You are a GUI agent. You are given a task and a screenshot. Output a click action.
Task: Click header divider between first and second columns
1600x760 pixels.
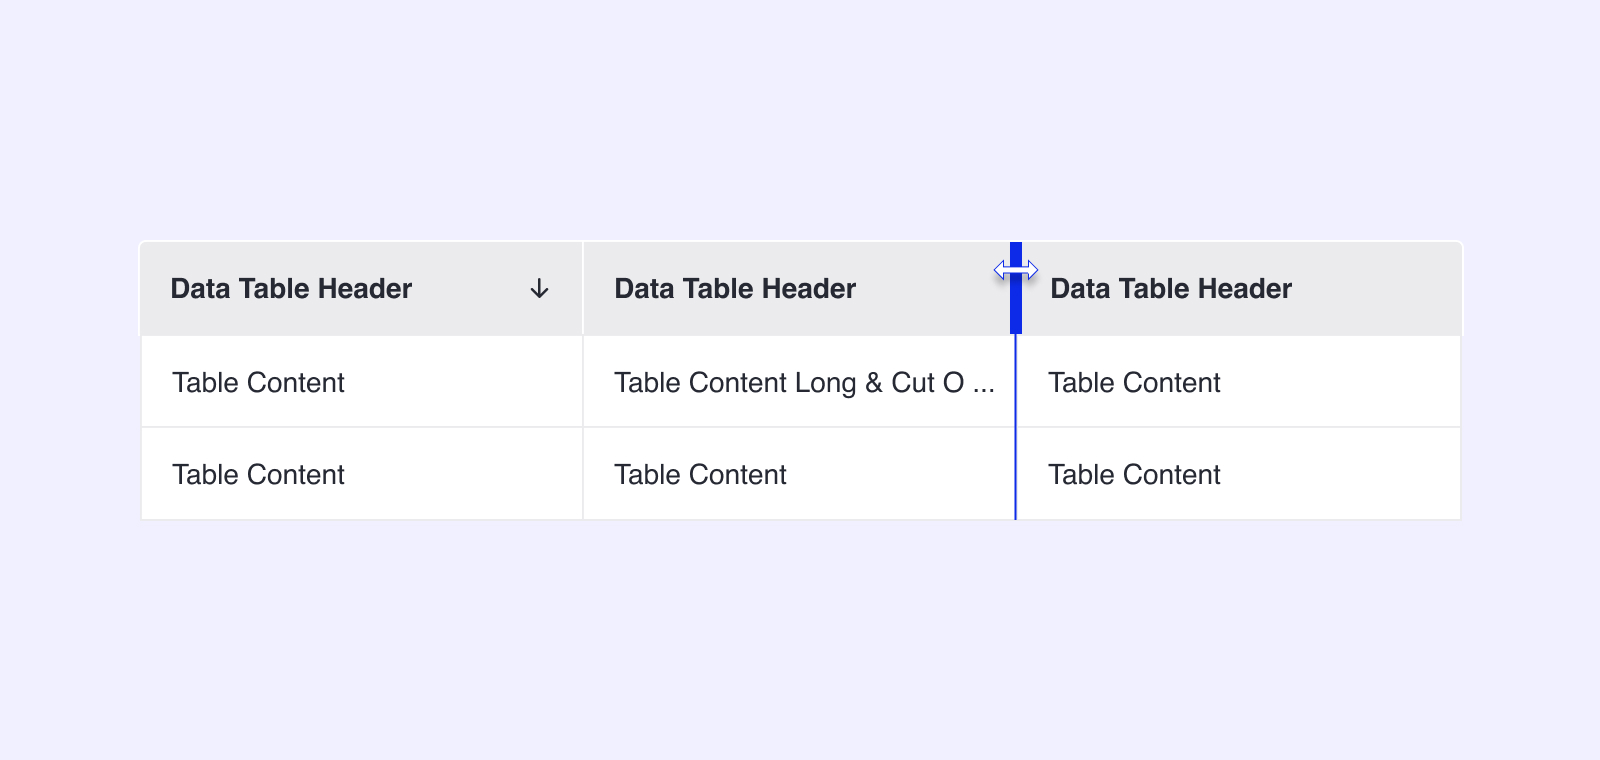[583, 288]
